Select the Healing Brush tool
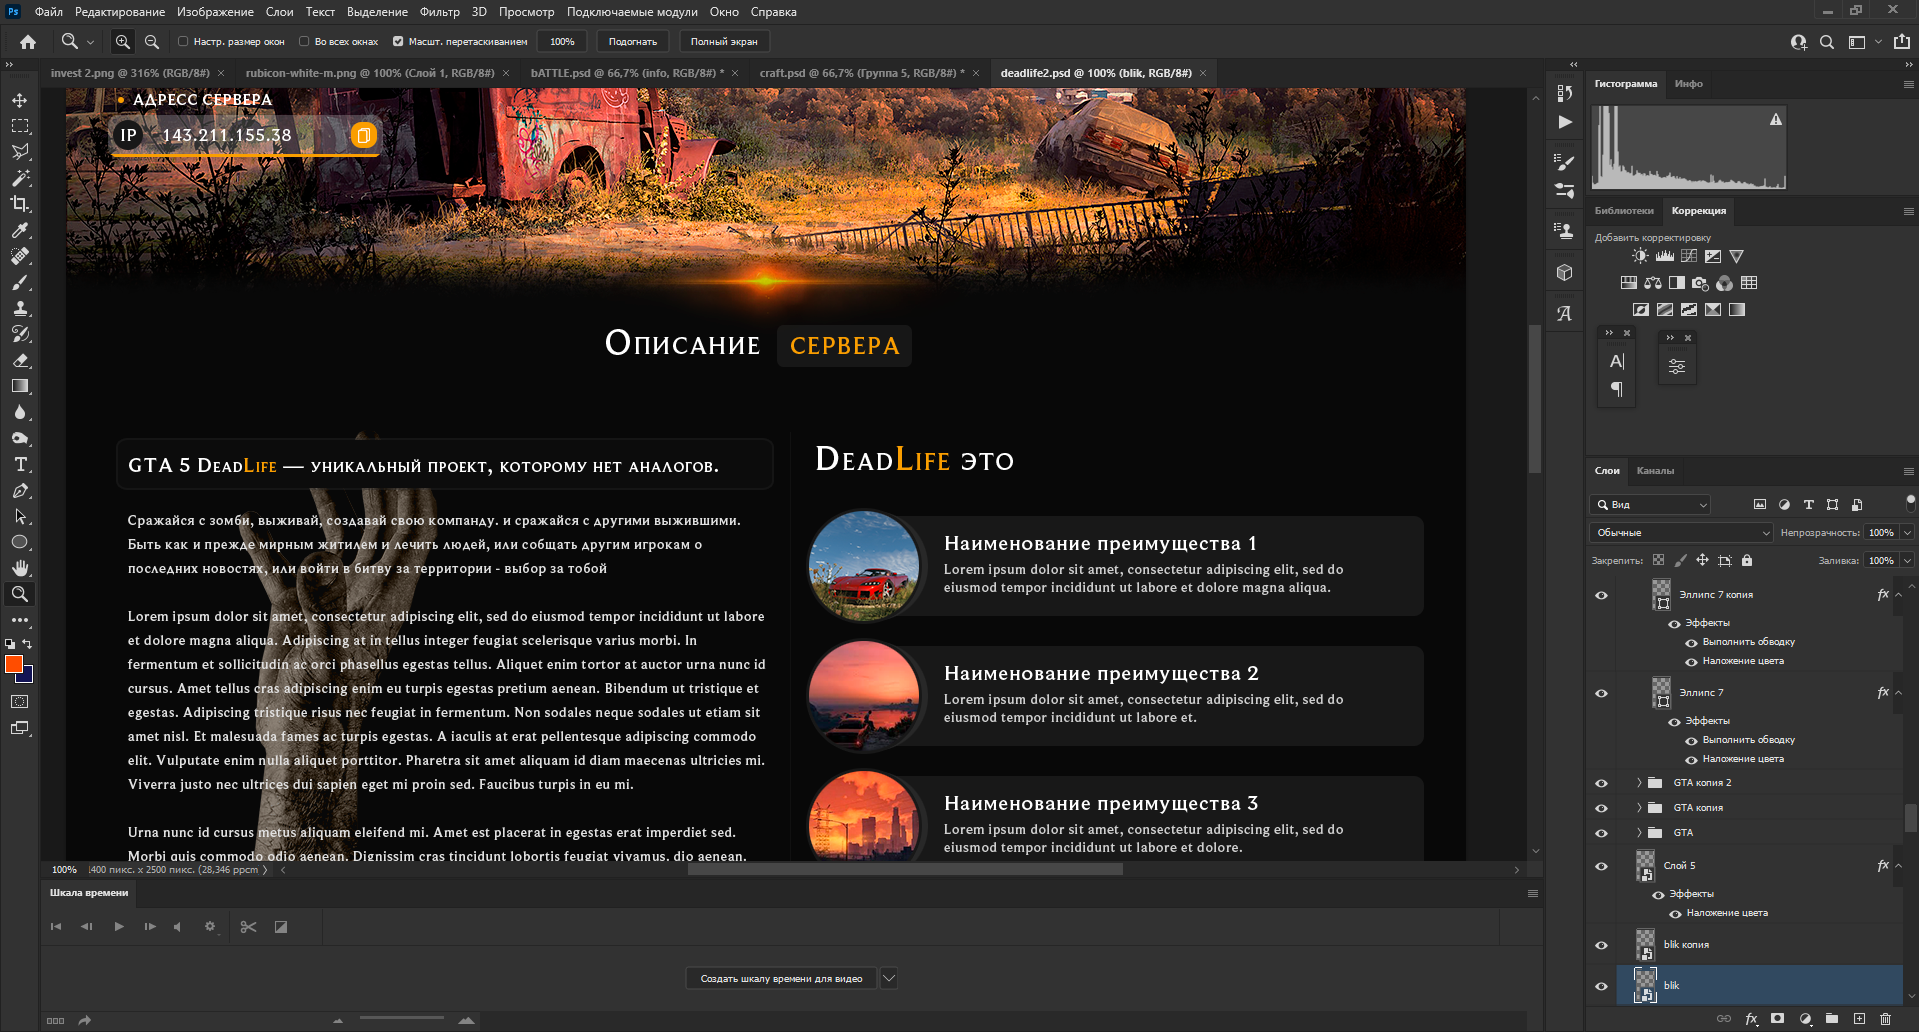 click(20, 256)
